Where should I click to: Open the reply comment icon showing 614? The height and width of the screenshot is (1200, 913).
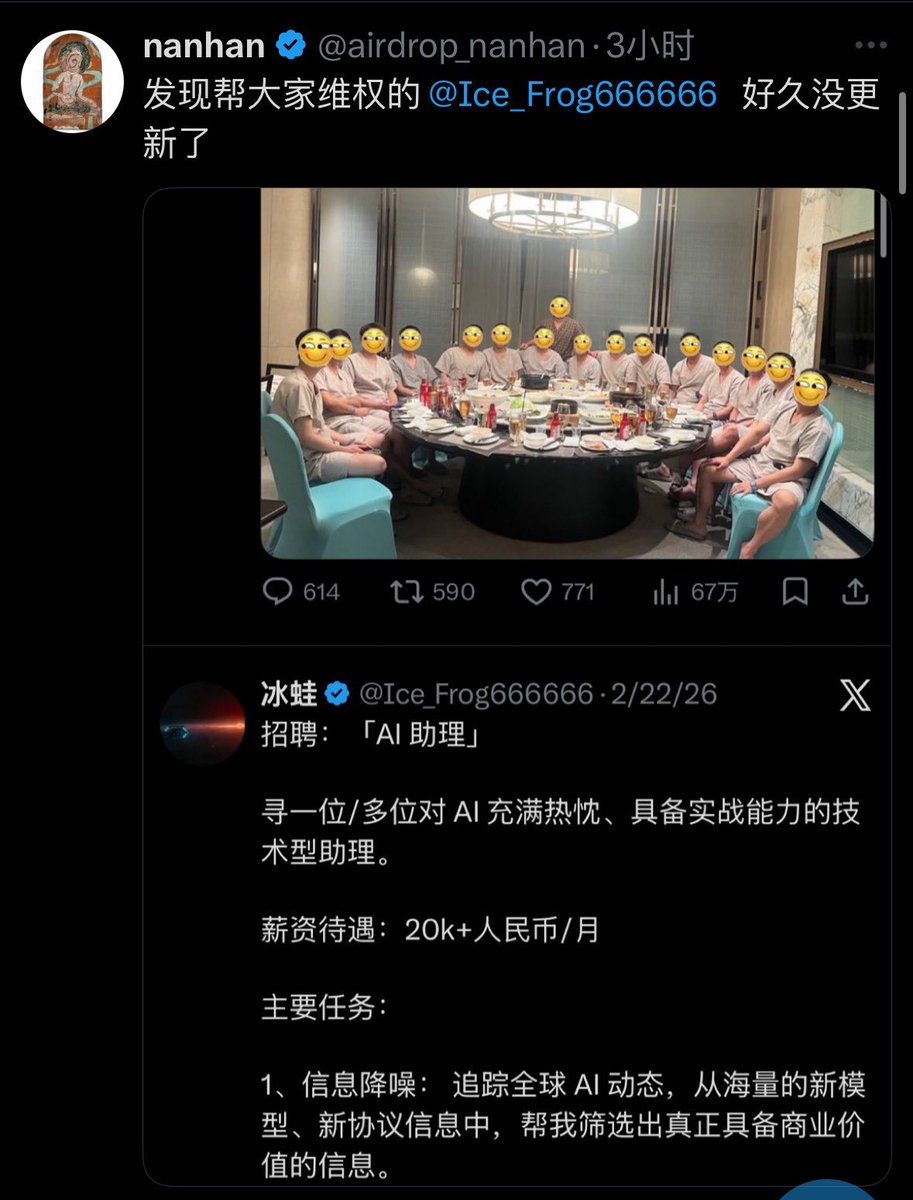[x=277, y=592]
